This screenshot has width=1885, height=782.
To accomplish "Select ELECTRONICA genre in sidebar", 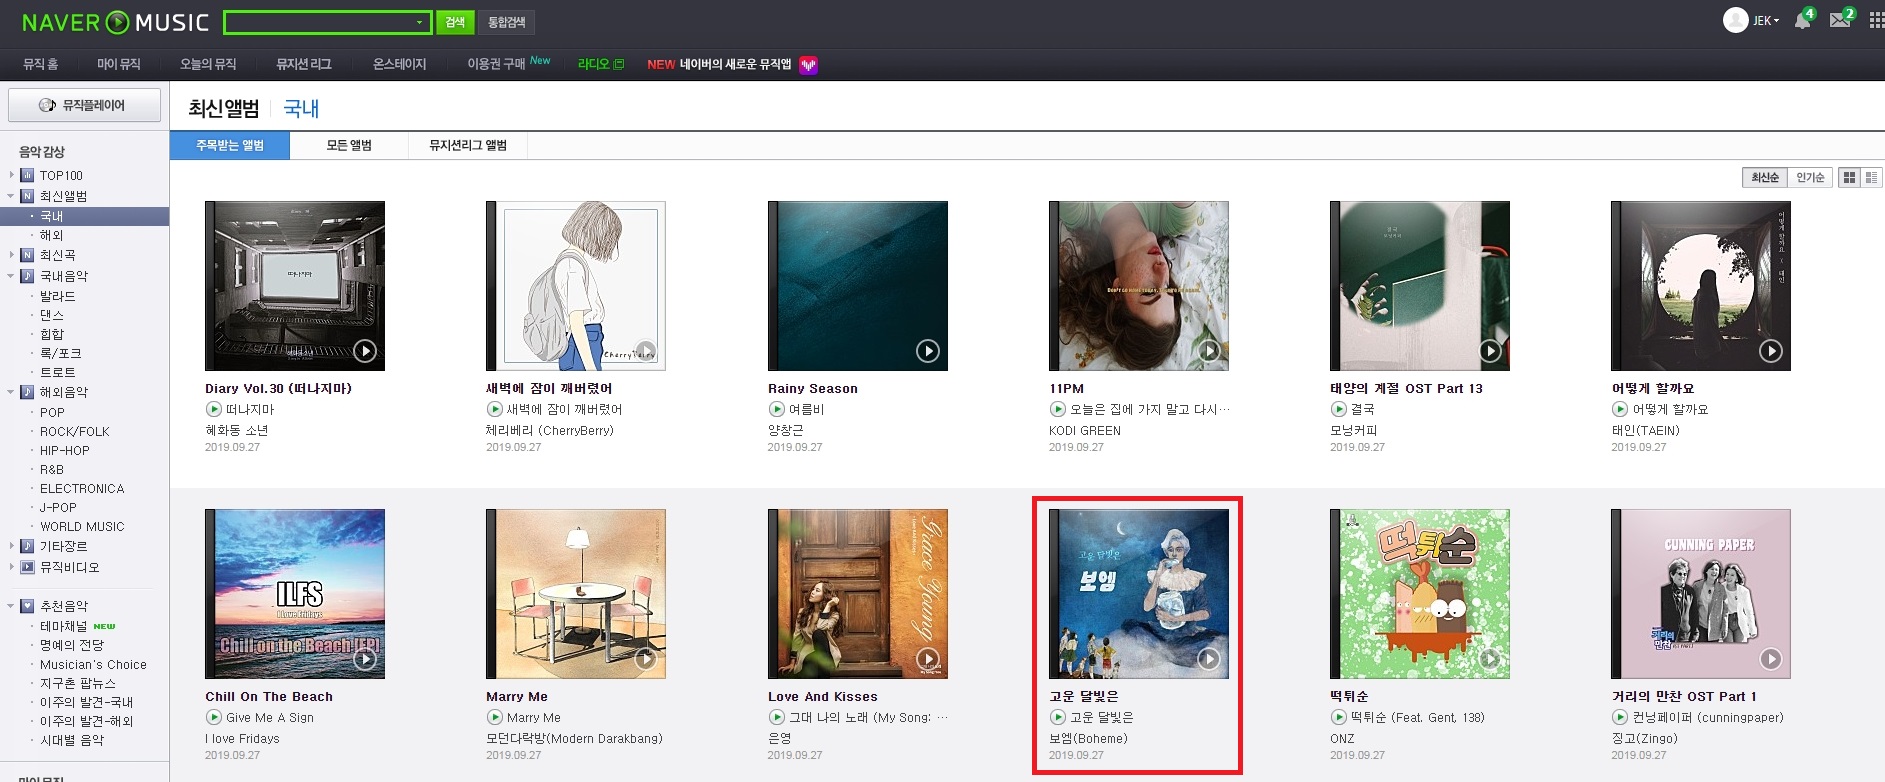I will [x=82, y=488].
